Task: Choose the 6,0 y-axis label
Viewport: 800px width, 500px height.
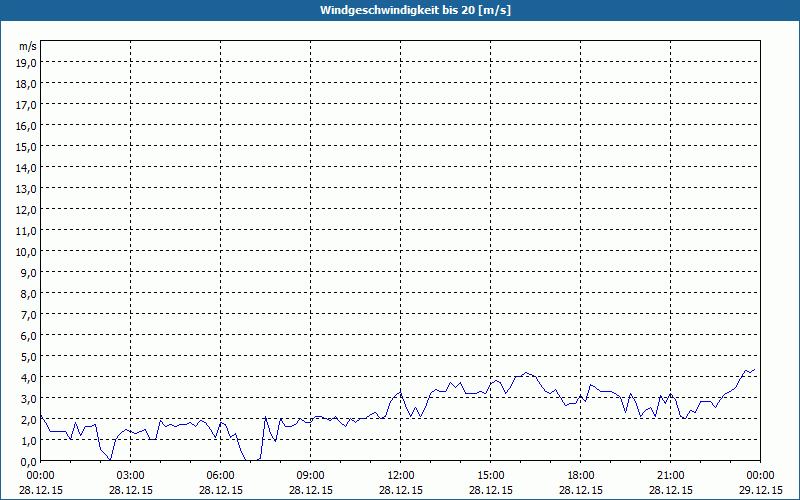Action: coord(30,336)
